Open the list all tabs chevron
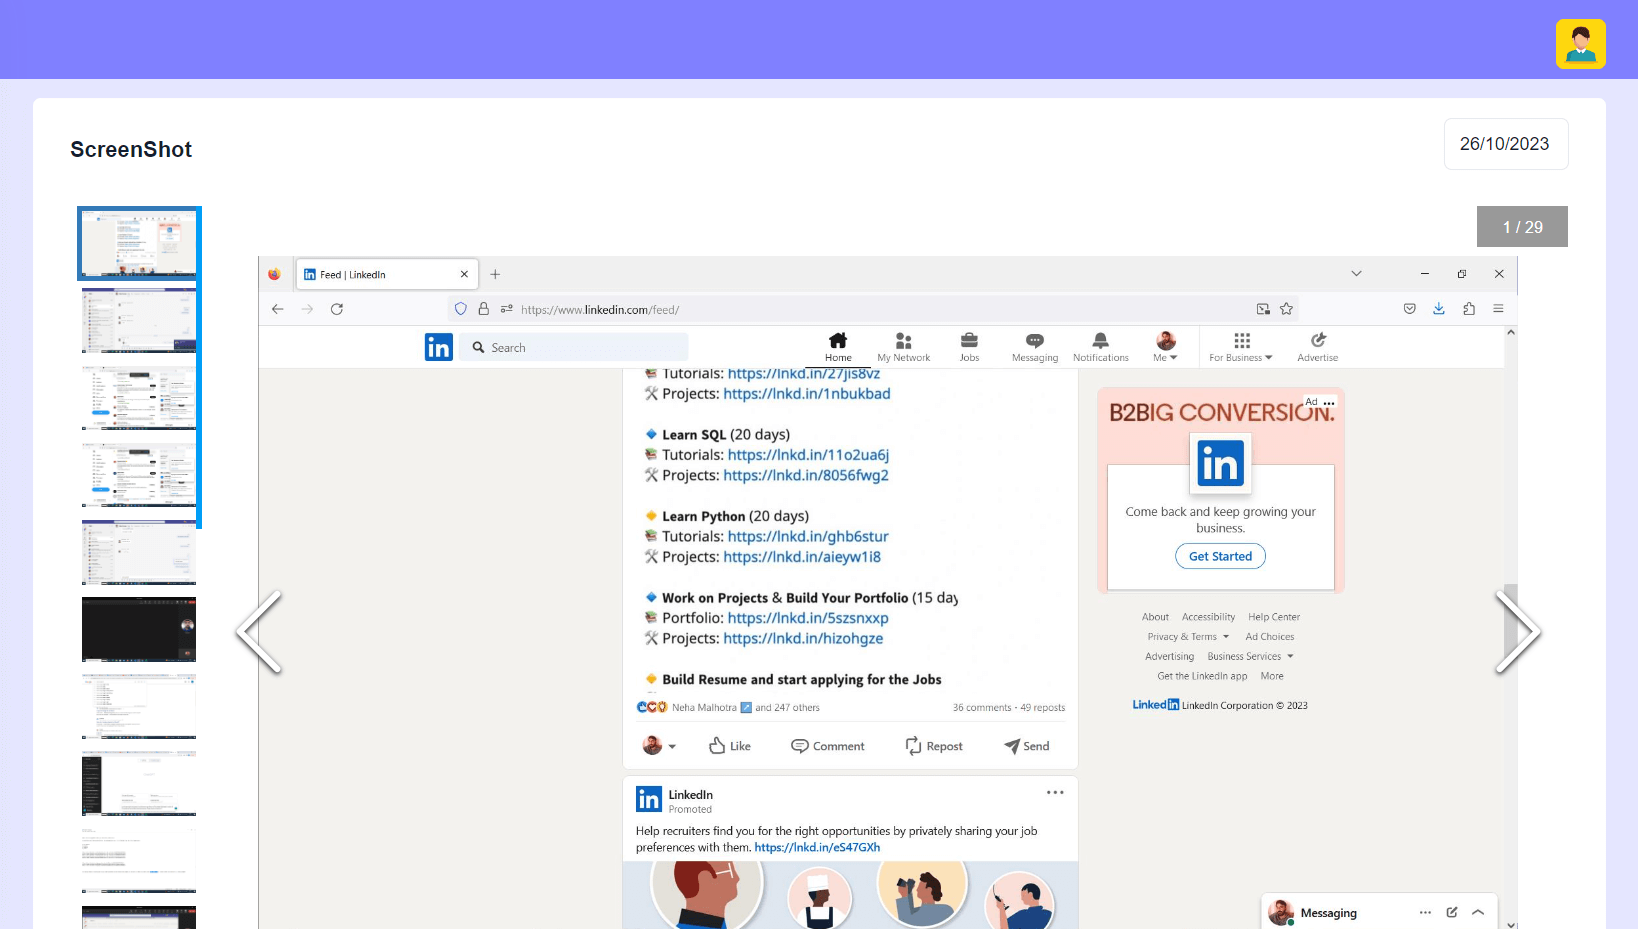 [x=1356, y=273]
